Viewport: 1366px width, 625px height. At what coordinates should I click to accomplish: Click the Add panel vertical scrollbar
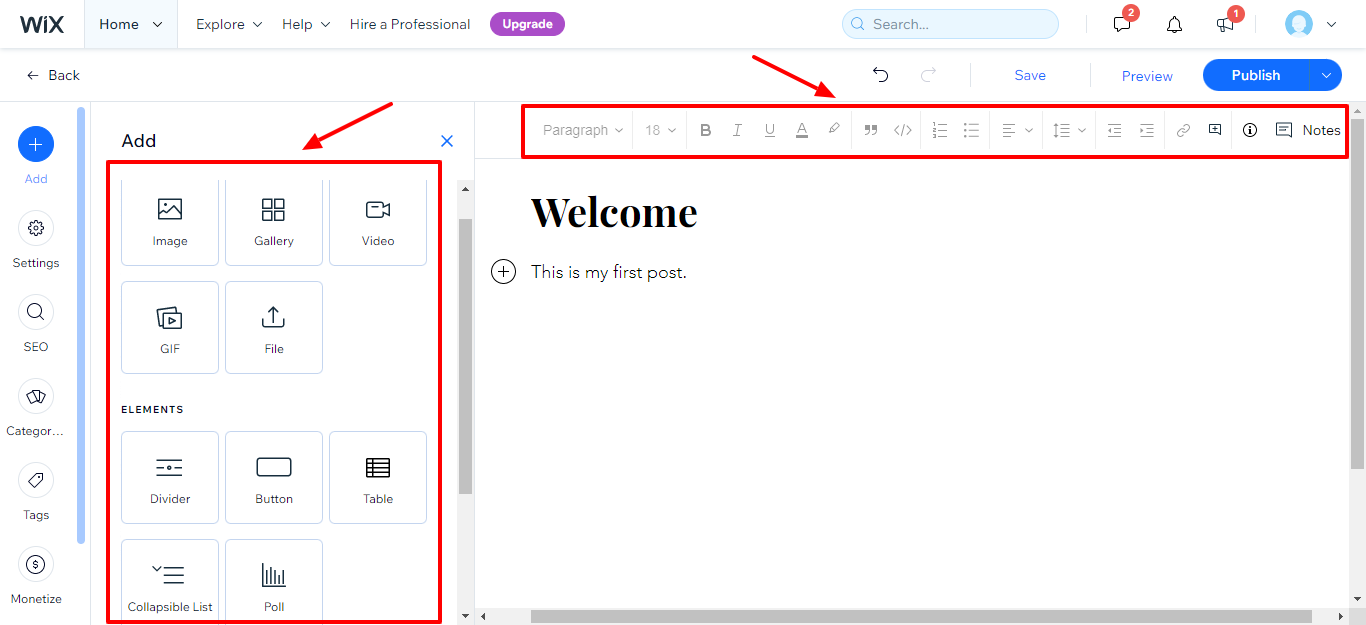point(465,356)
